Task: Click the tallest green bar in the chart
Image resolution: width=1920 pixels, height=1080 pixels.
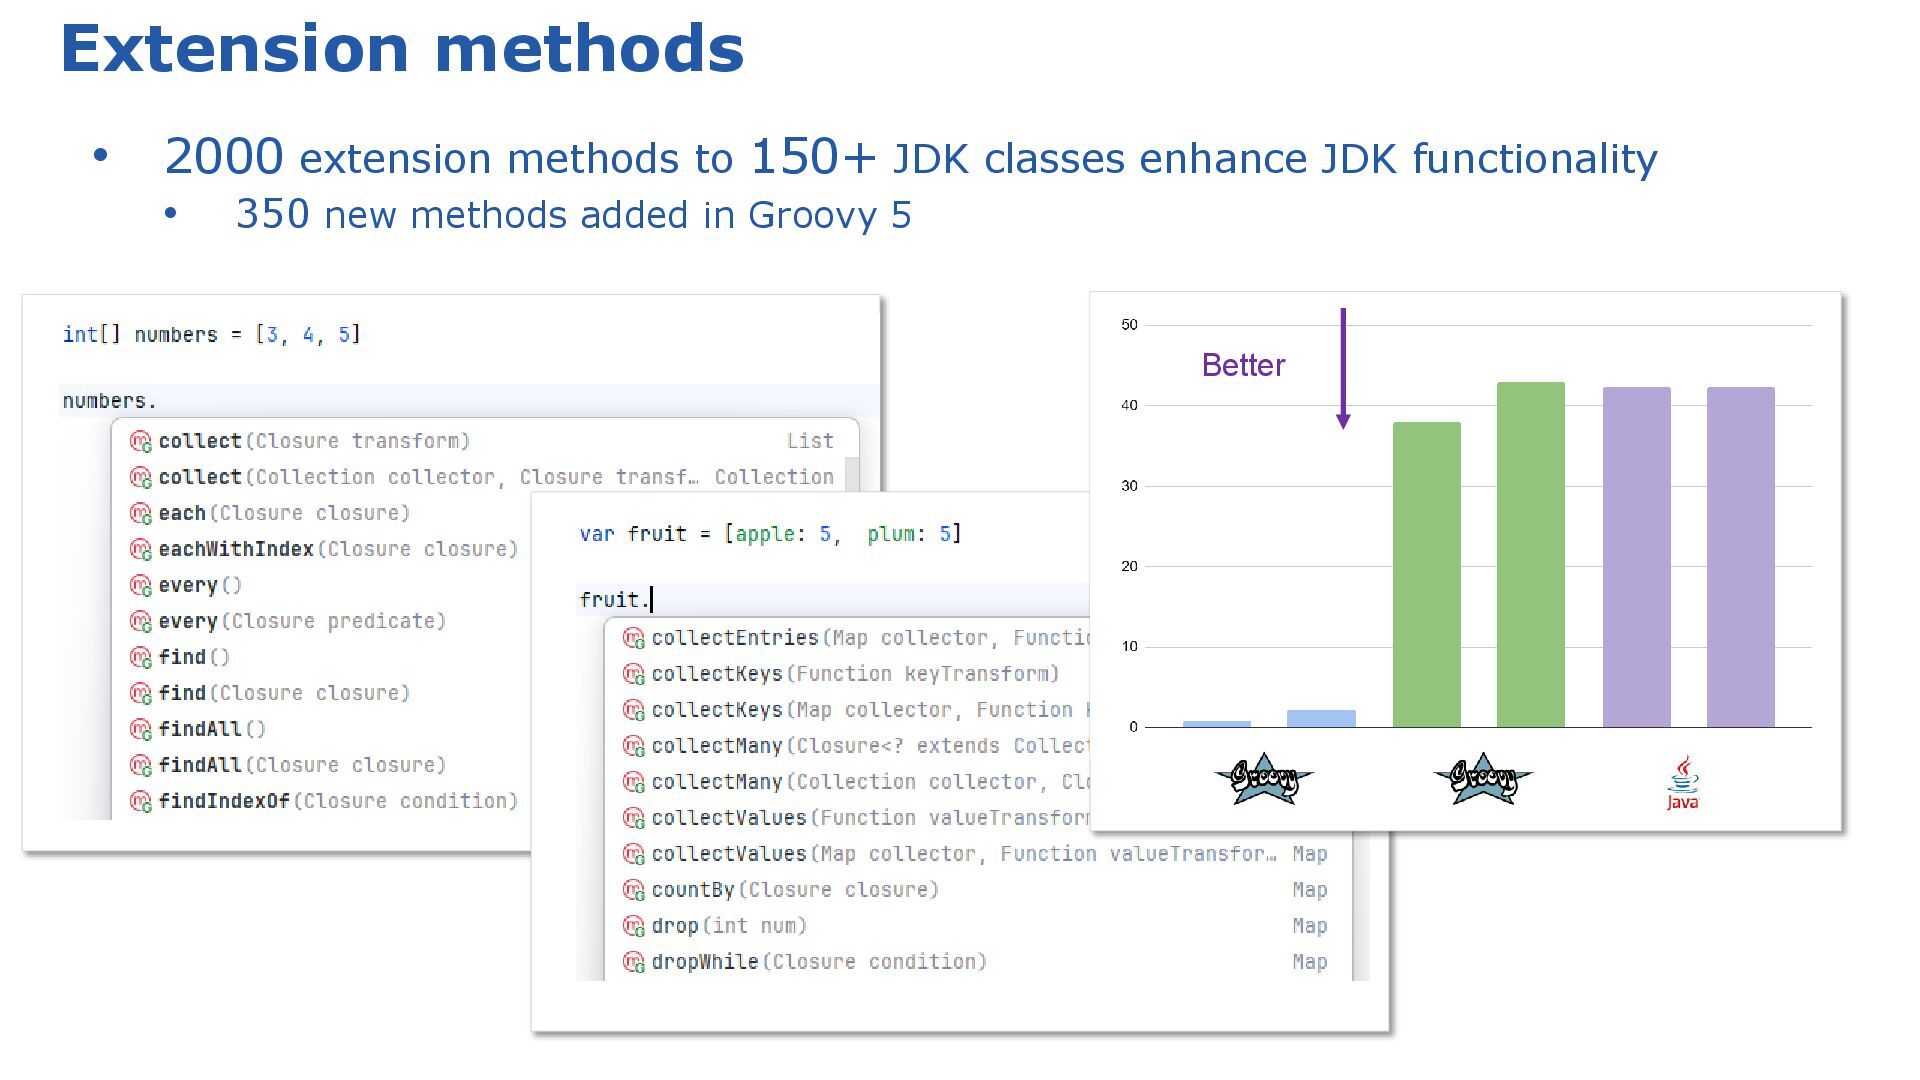Action: (x=1530, y=555)
